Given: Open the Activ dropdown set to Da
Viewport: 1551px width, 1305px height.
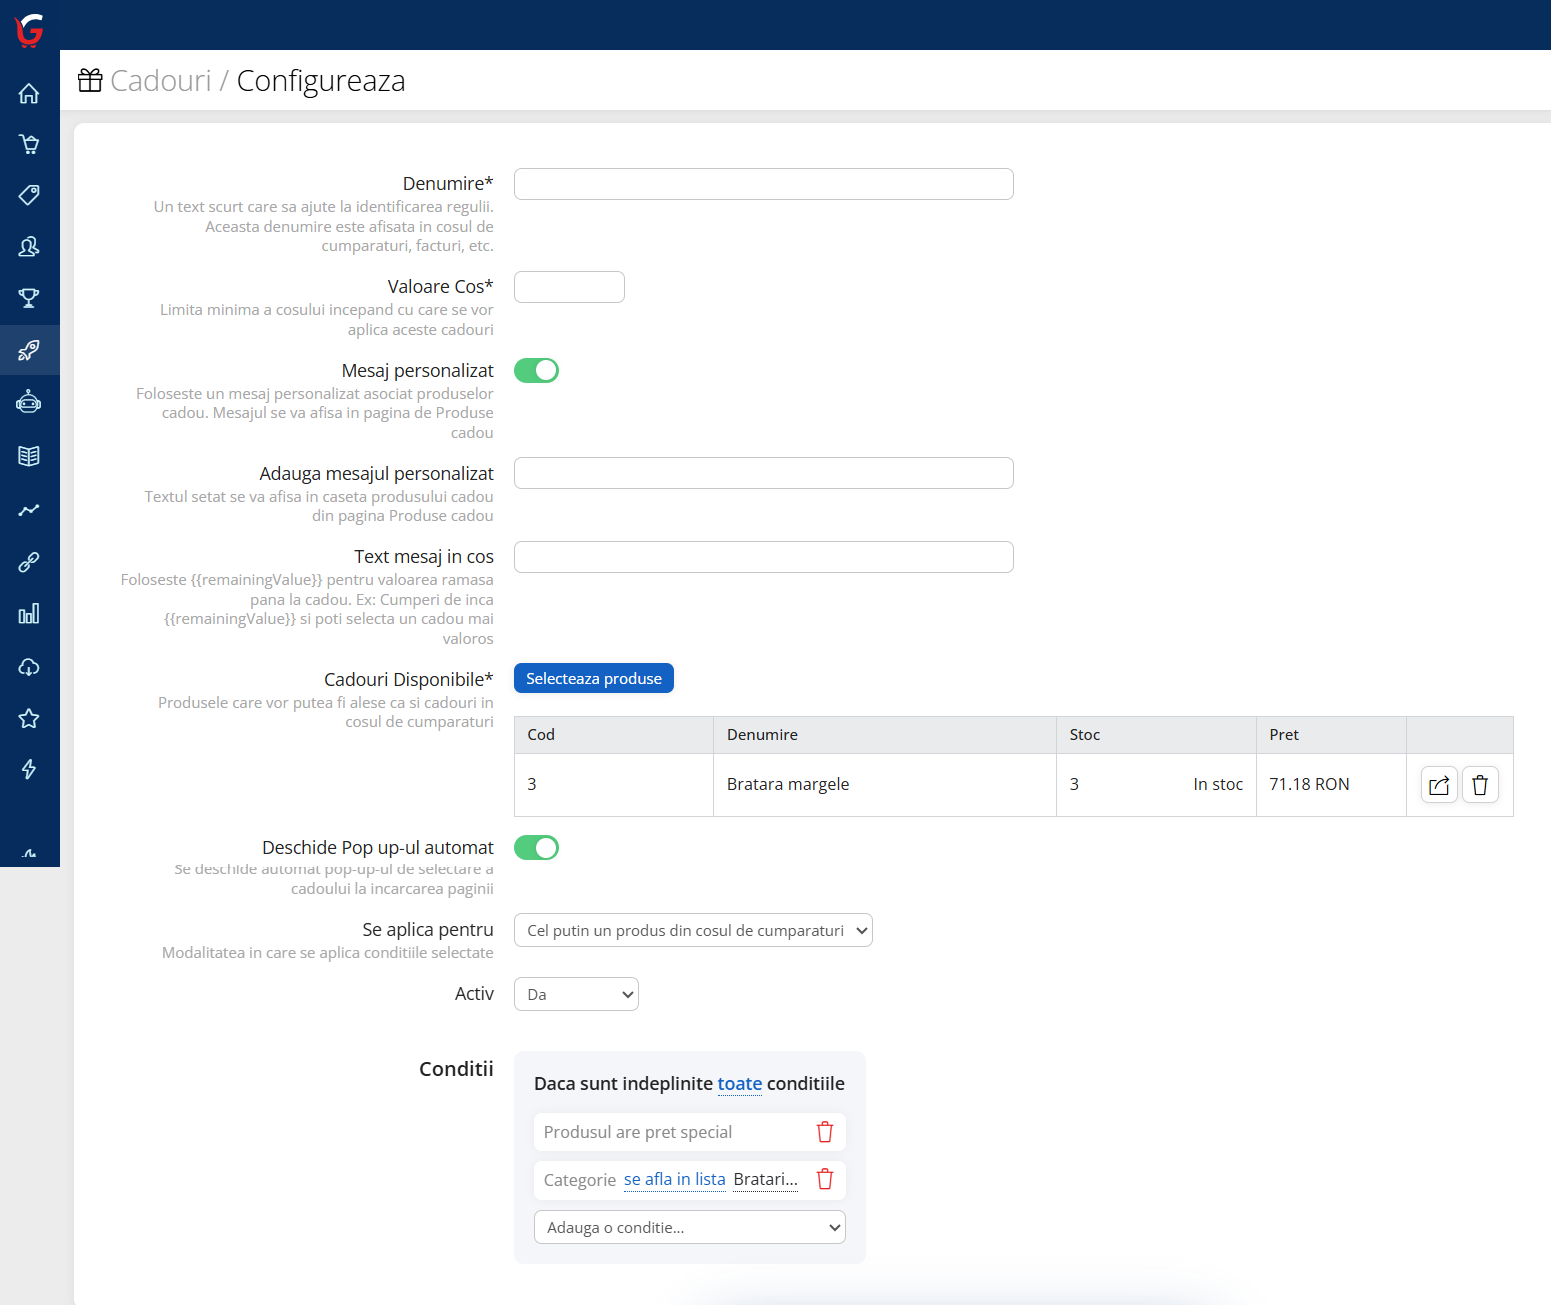Looking at the screenshot, I should [576, 994].
